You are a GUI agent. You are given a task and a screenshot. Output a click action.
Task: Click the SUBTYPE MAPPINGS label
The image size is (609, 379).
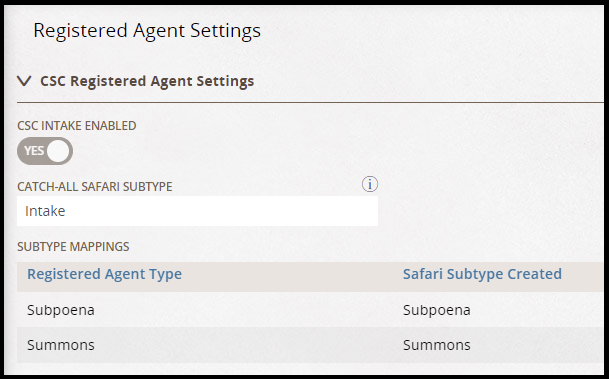73,247
